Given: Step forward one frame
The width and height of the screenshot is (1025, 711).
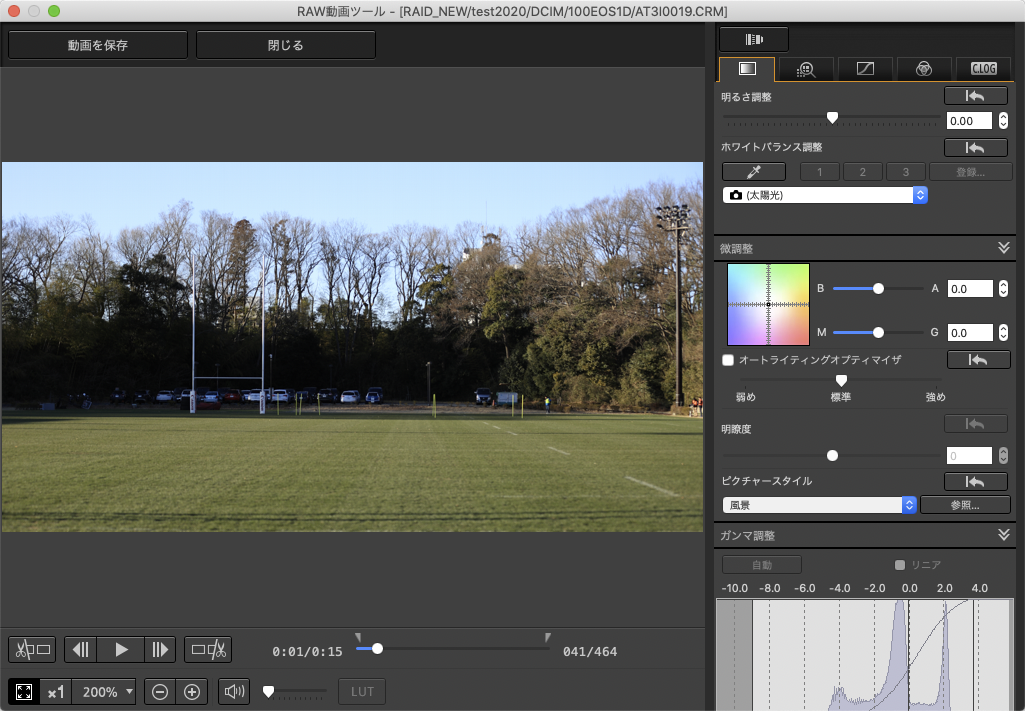Looking at the screenshot, I should tap(159, 650).
